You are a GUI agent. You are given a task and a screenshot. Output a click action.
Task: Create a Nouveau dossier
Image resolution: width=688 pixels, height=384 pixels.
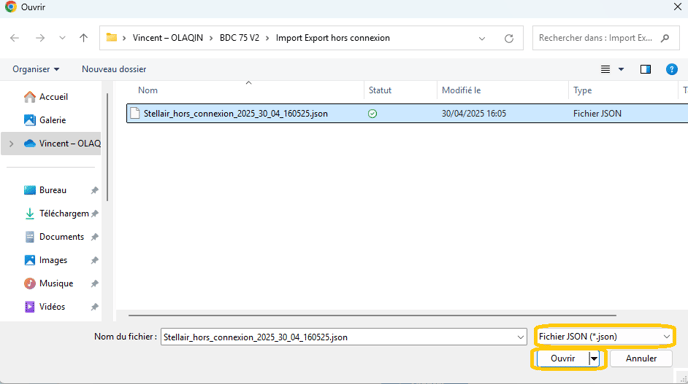tap(114, 69)
